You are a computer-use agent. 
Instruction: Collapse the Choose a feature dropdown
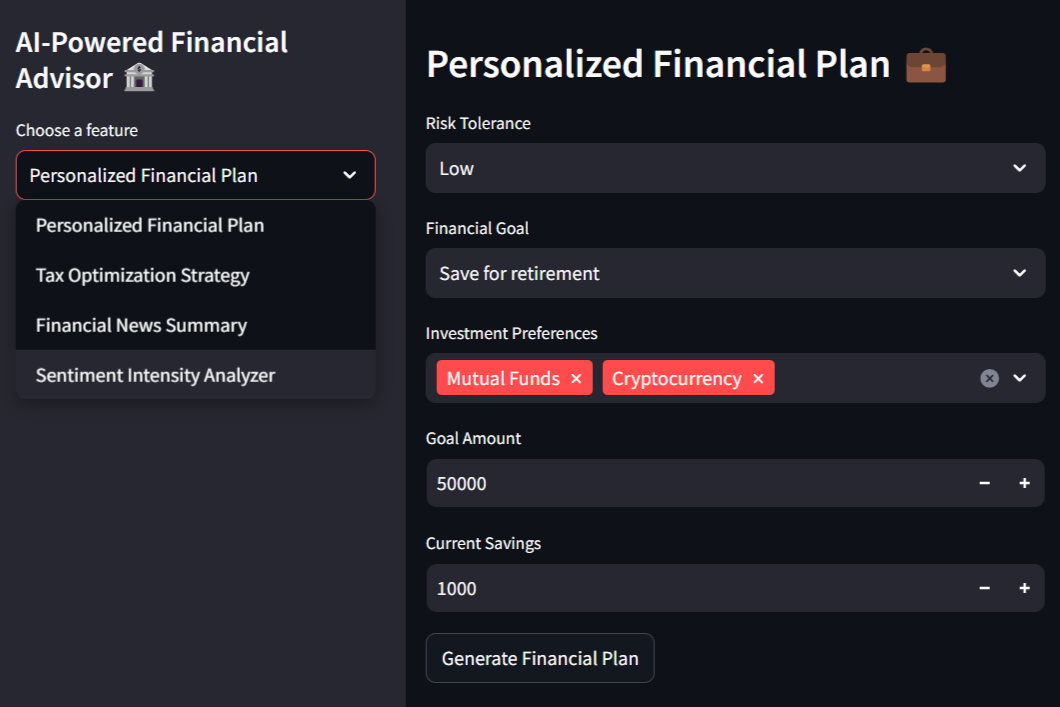[x=349, y=175]
